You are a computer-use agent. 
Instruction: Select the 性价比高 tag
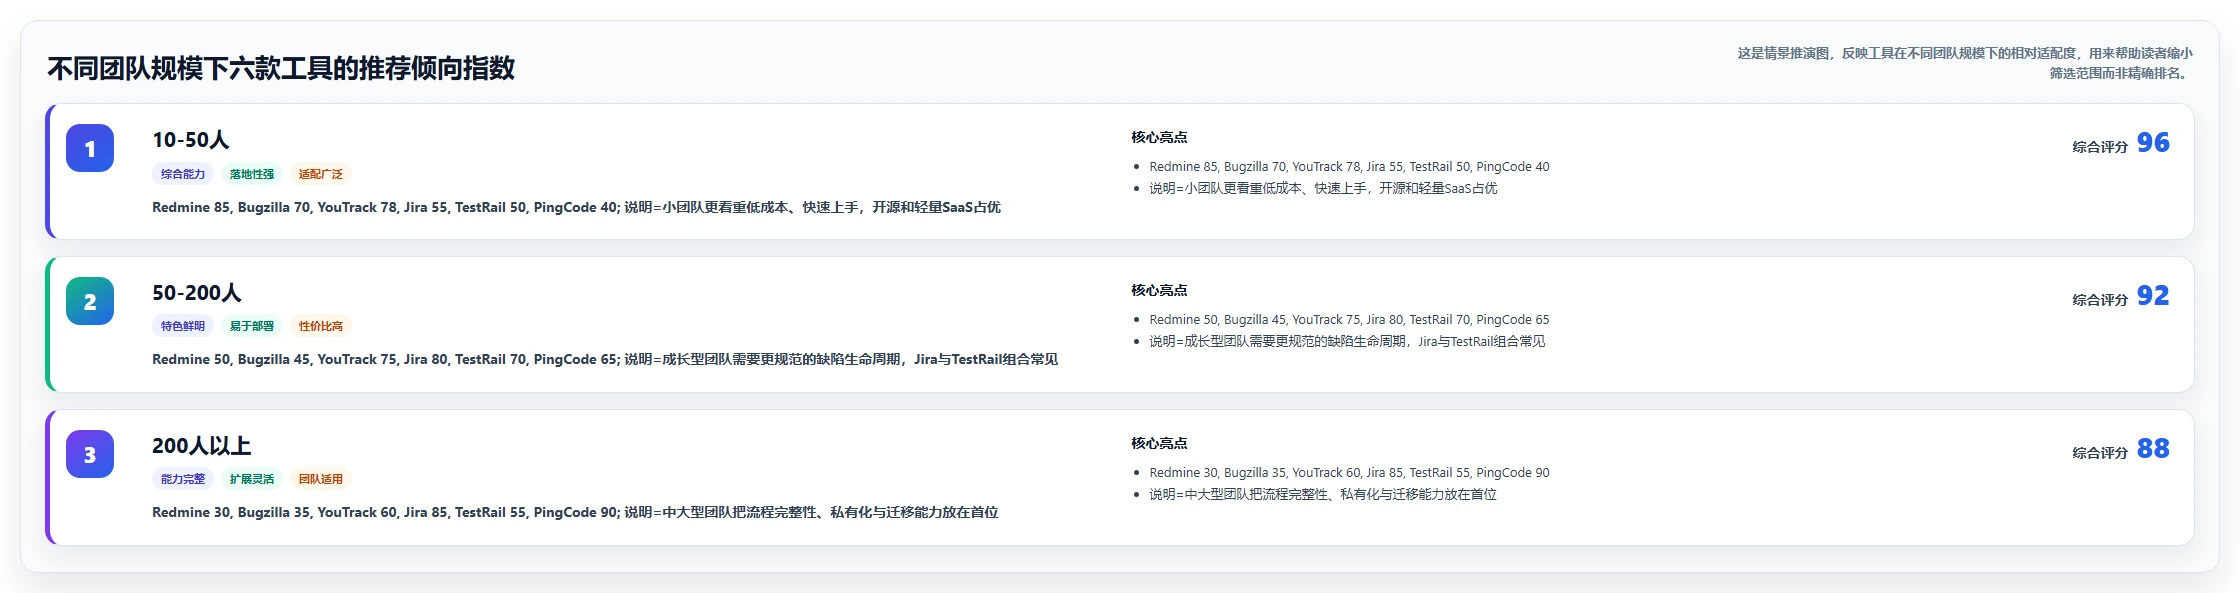pos(321,326)
